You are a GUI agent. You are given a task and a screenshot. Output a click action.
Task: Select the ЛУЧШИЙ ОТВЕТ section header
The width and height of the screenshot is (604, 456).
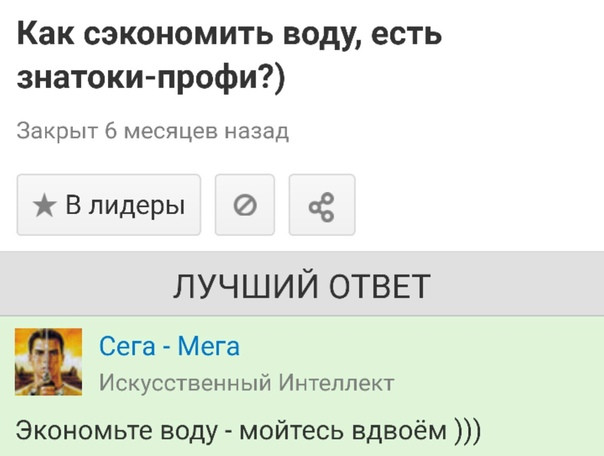[302, 284]
